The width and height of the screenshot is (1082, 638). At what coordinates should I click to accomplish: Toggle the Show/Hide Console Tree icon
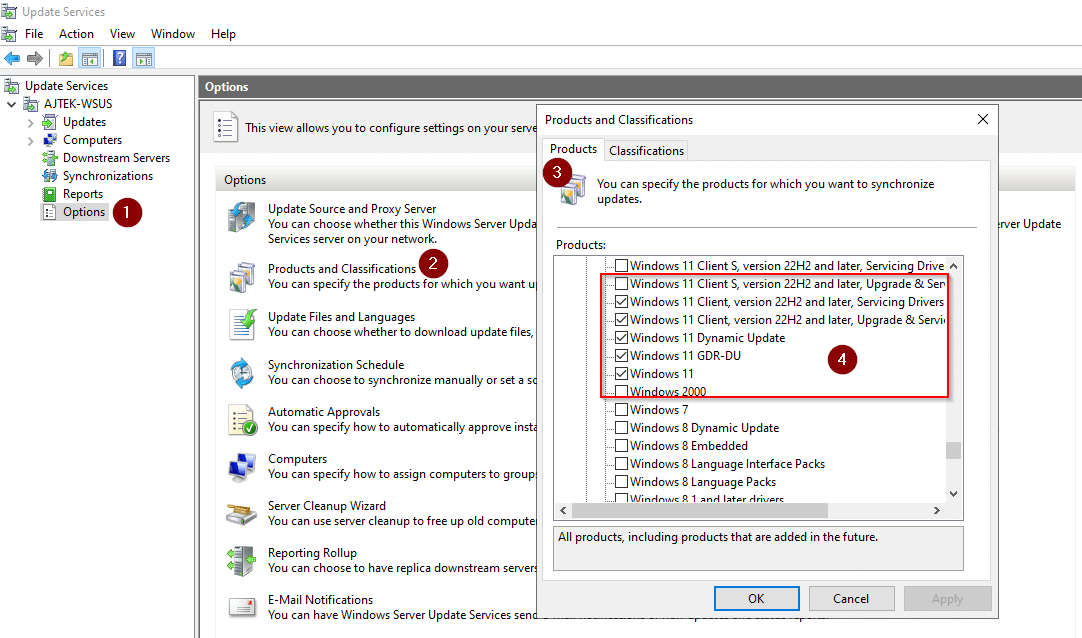click(90, 59)
